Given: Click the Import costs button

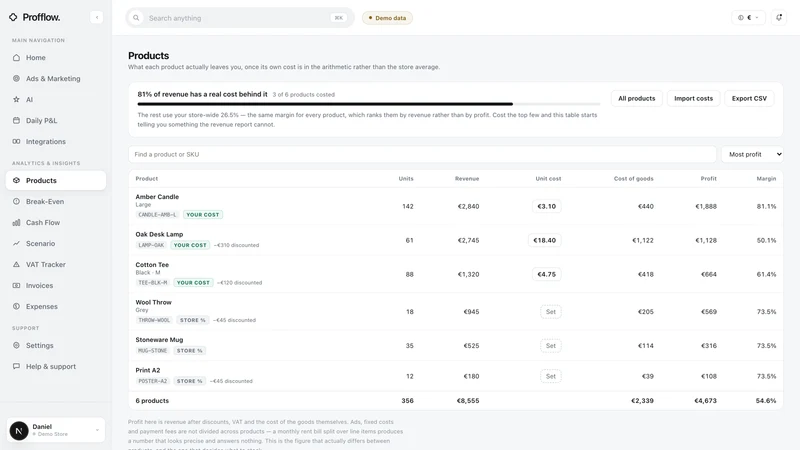Looking at the screenshot, I should pos(693,98).
